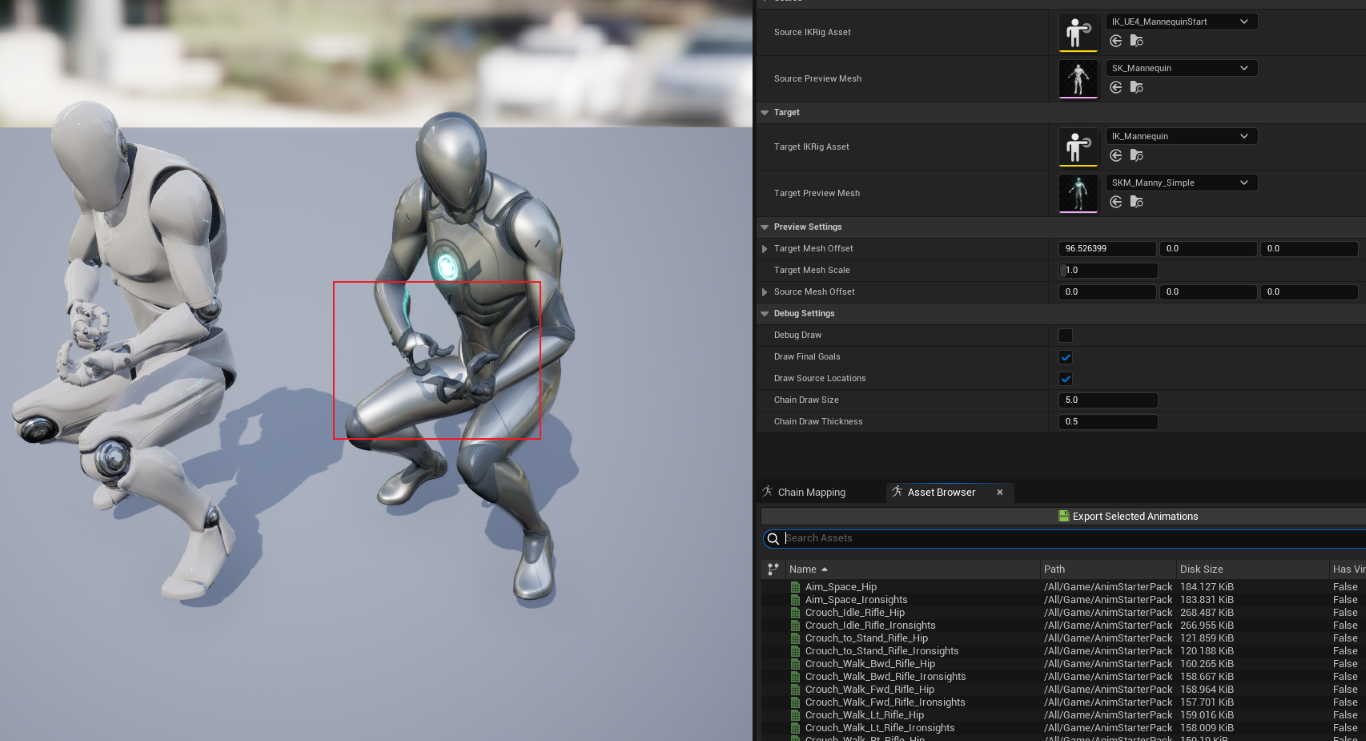Click the source control column icon in asset list

772,569
